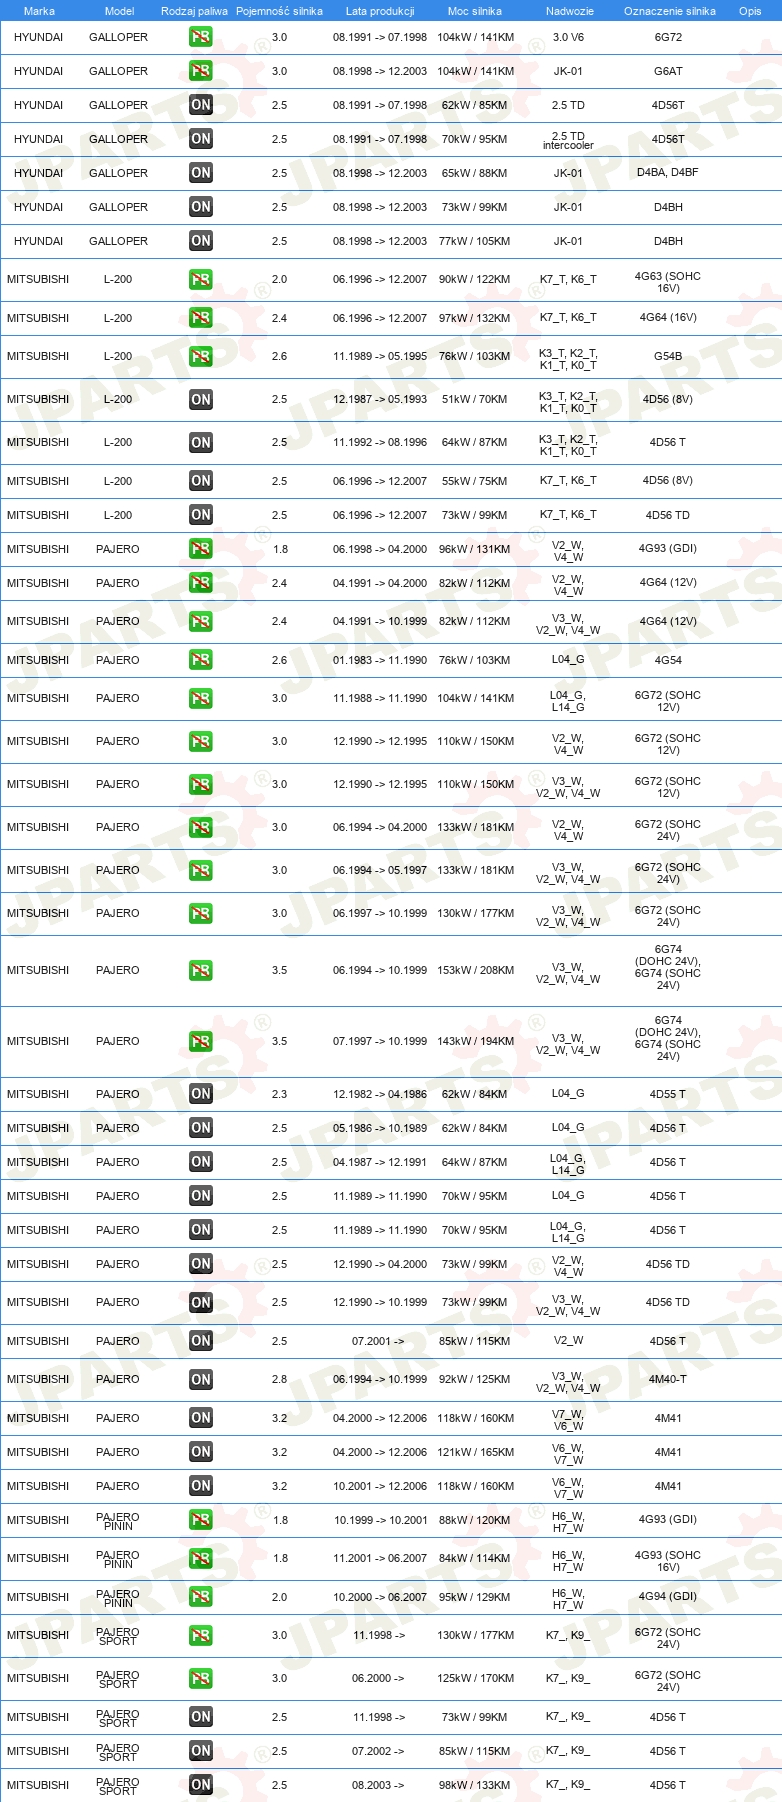Click the production years 12.1982 -> 04.1986
Viewport: 782px width, 1802px height.
click(380, 1094)
